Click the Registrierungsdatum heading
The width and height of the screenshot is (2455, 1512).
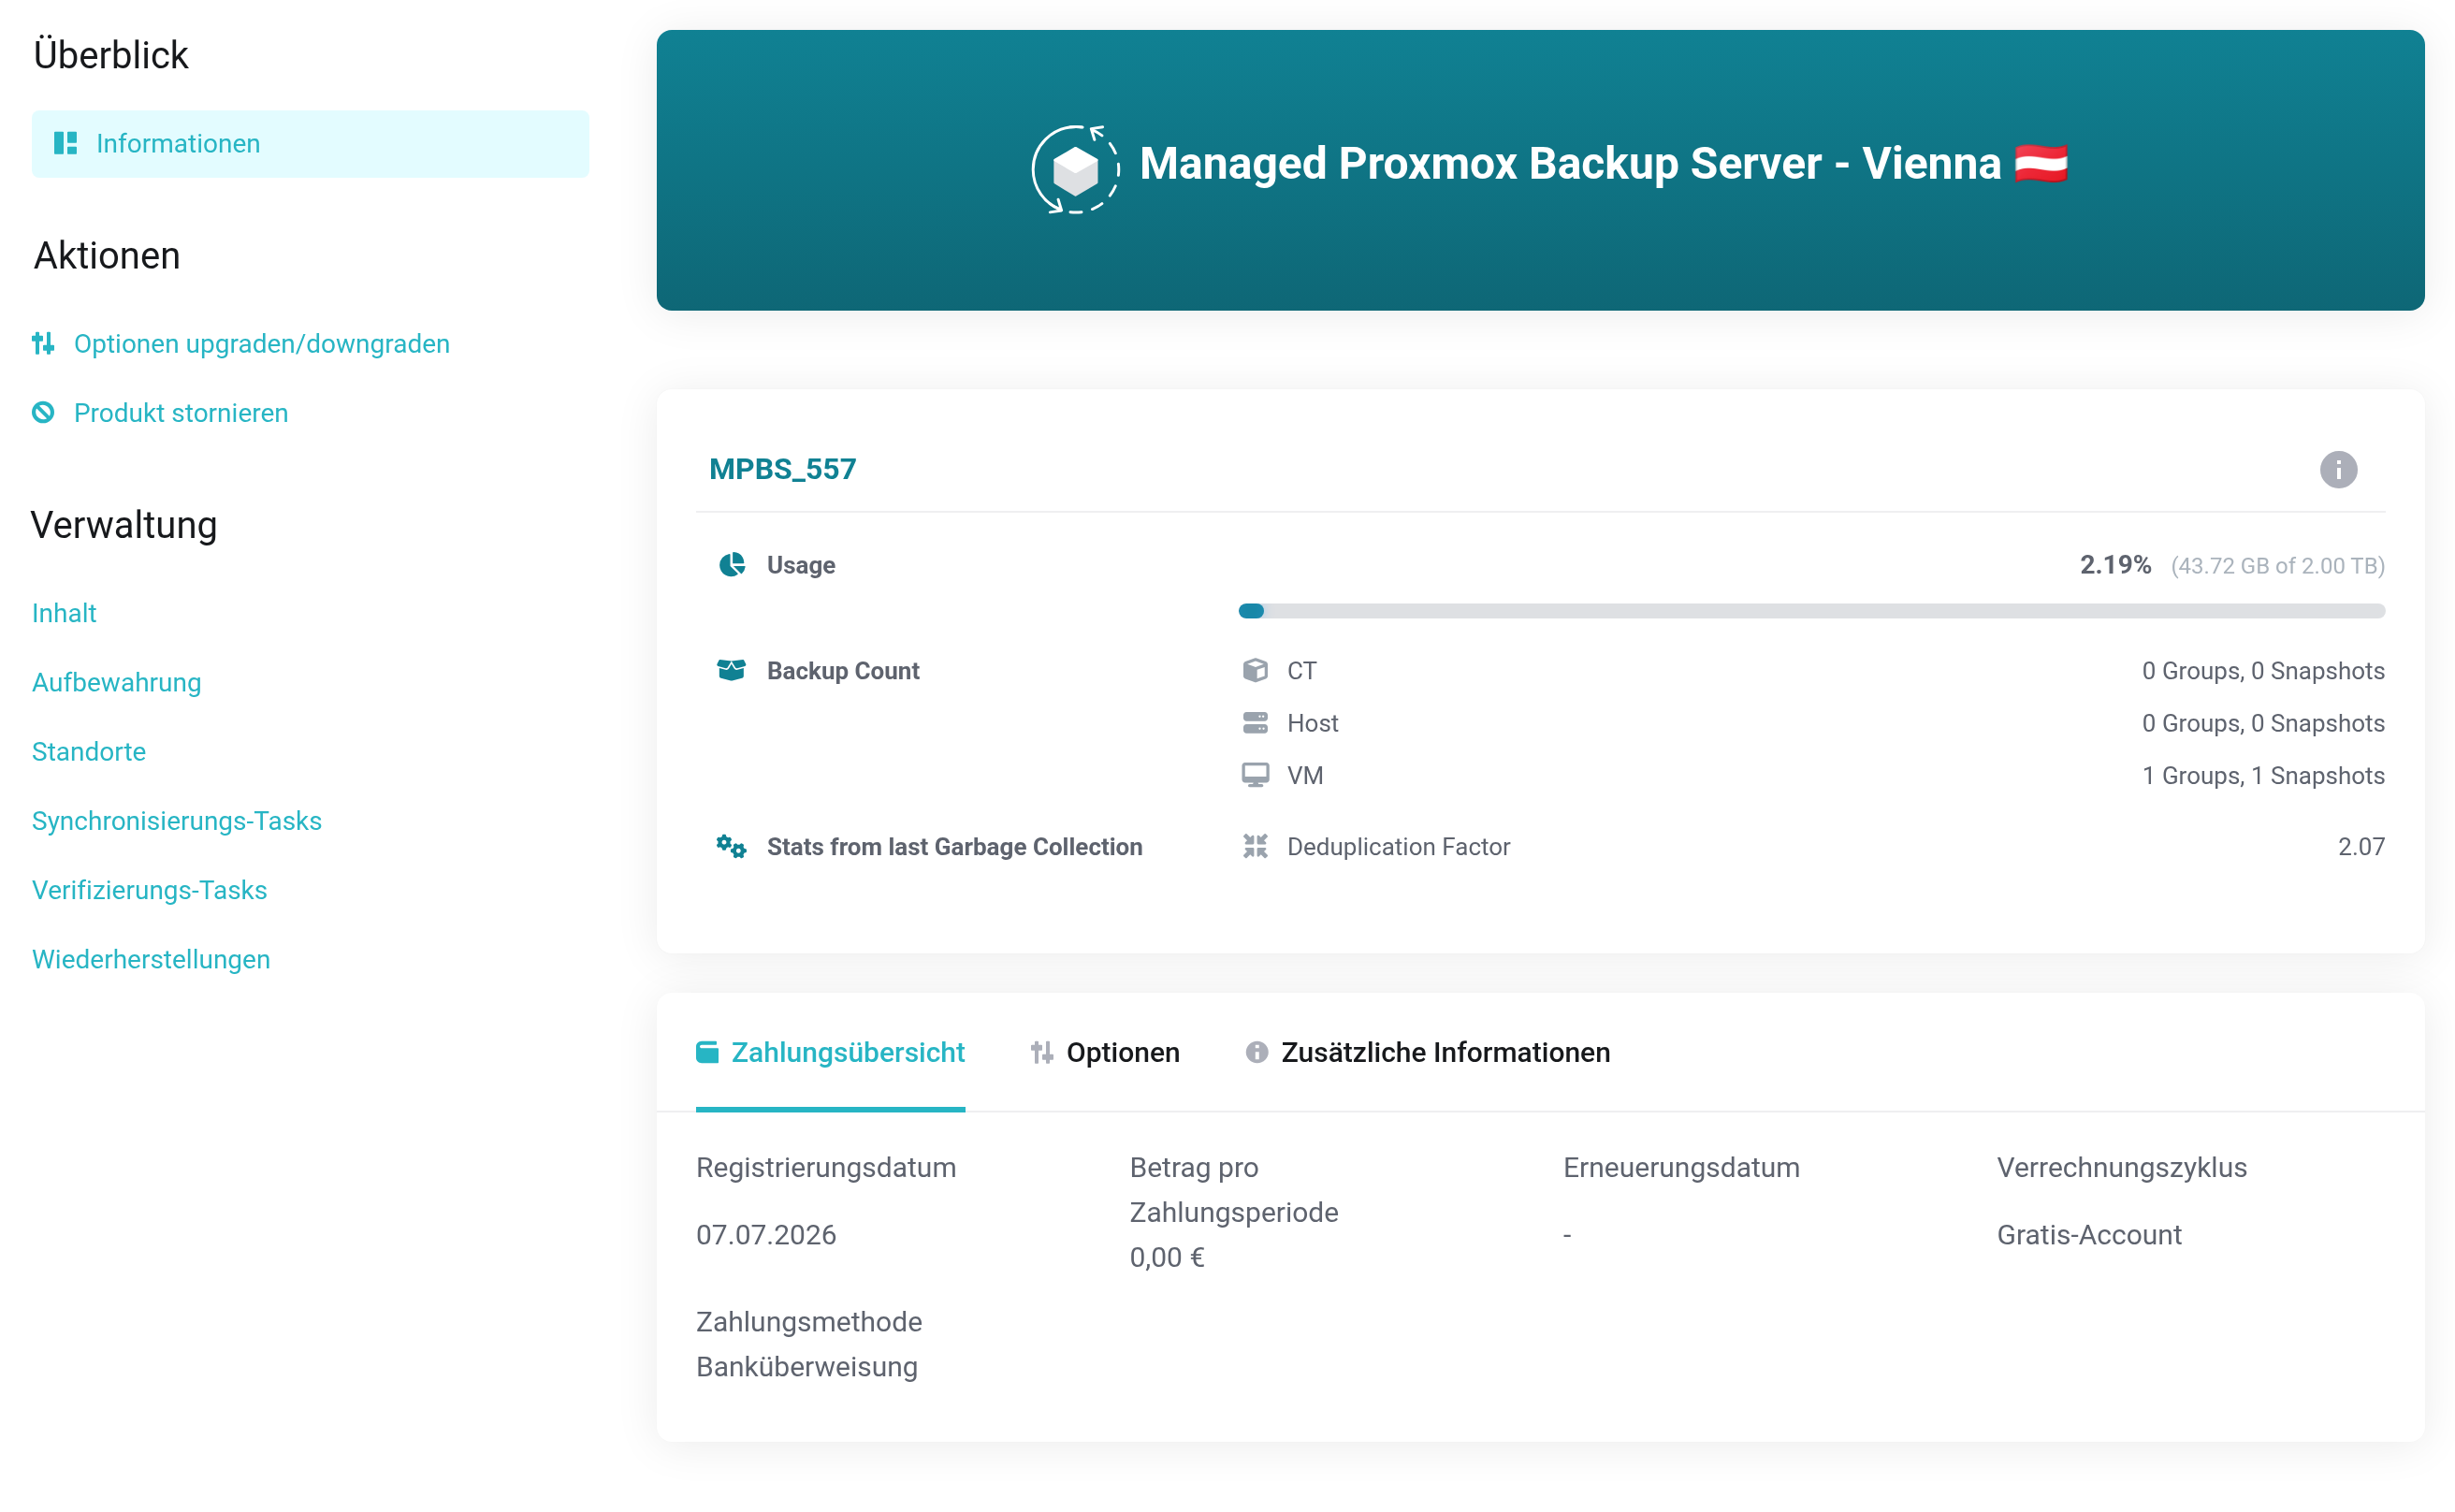click(826, 1168)
